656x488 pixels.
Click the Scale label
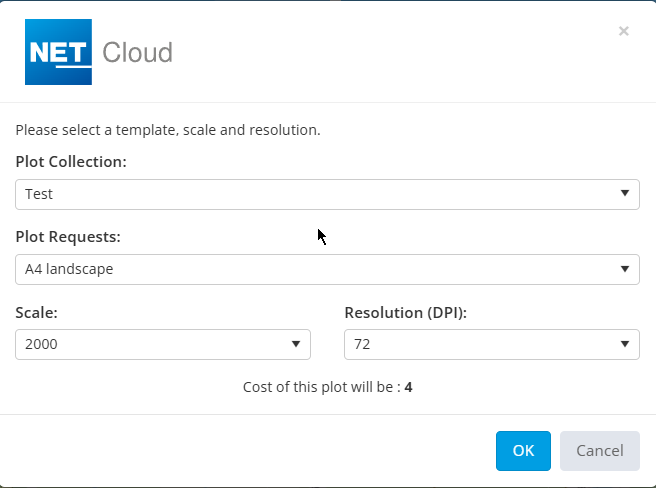(x=36, y=312)
